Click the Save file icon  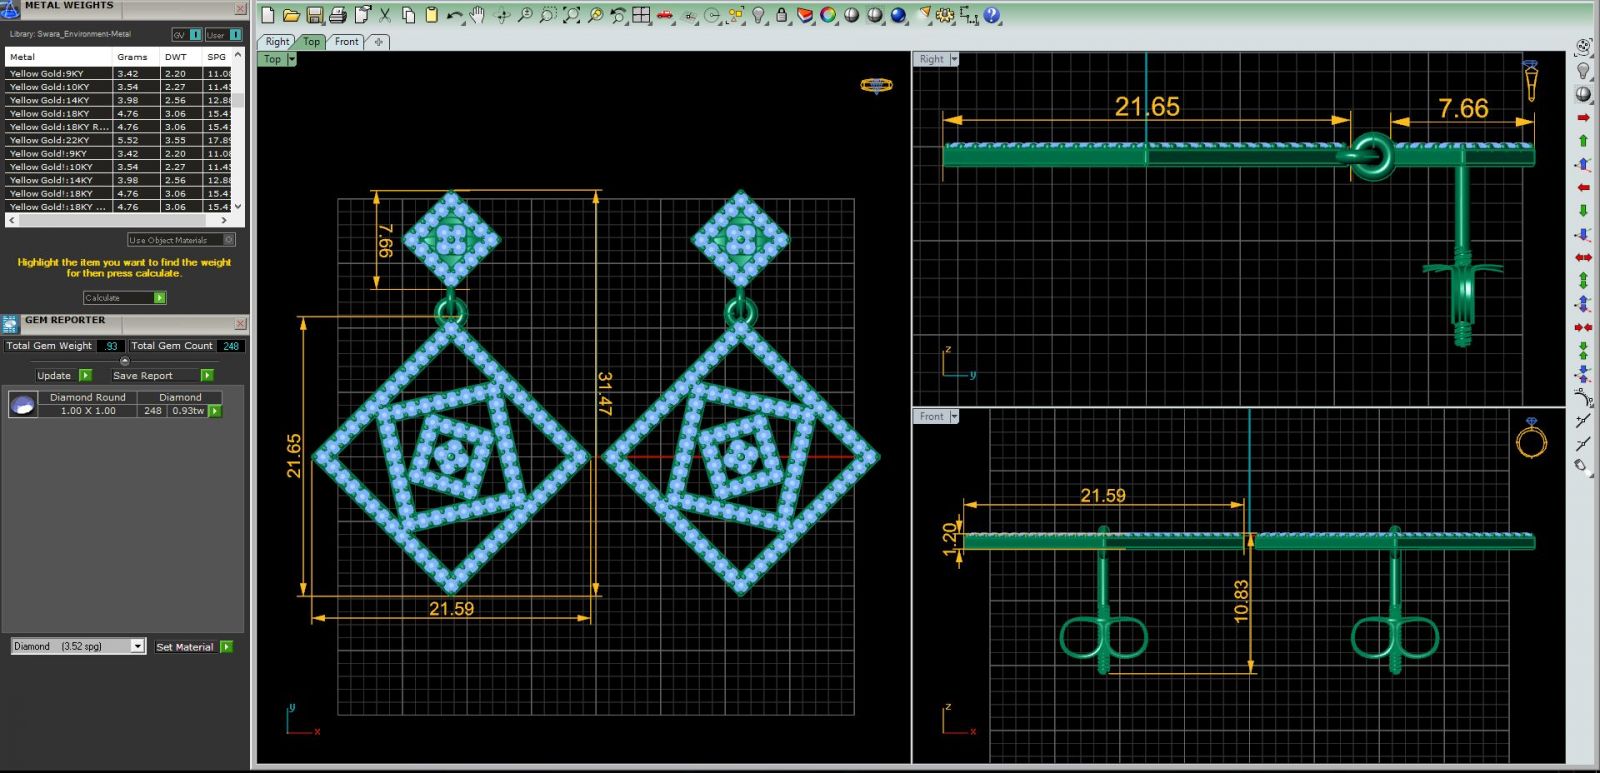[x=314, y=15]
